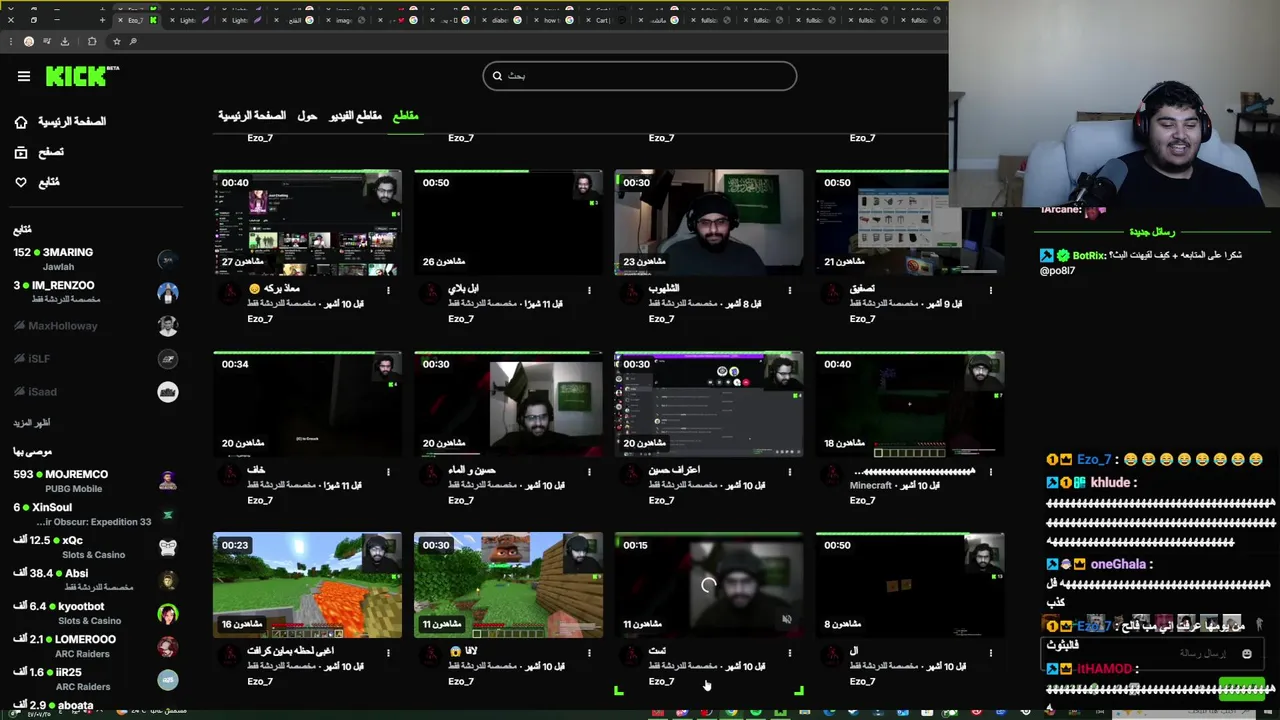Image resolution: width=1280 pixels, height=720 pixels.
Task: Open a new browser tab with plus icon
Action: tap(102, 20)
